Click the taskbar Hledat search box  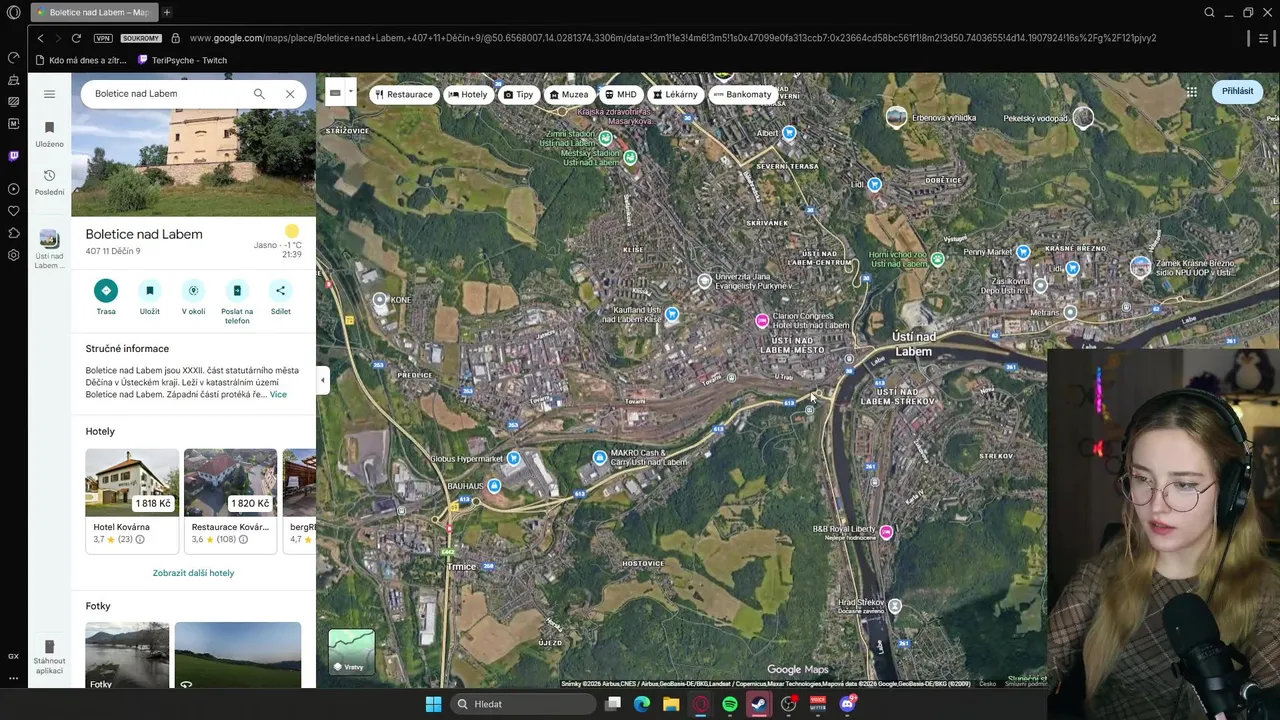(x=523, y=704)
